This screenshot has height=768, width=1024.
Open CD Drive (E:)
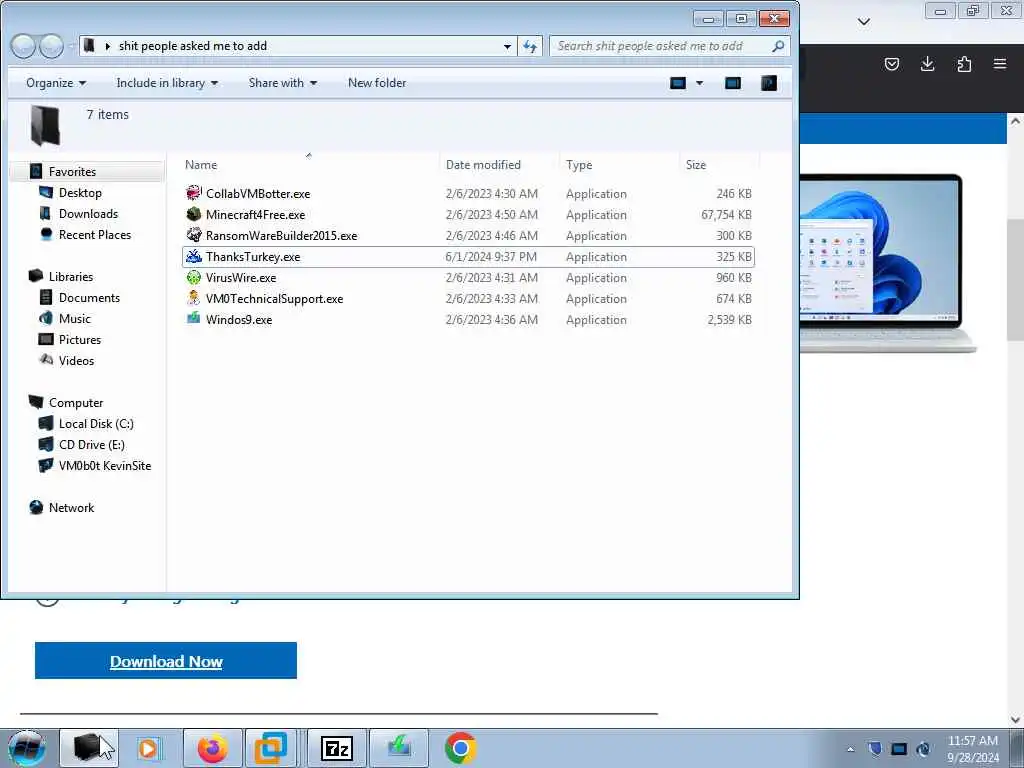pyautogui.click(x=91, y=445)
